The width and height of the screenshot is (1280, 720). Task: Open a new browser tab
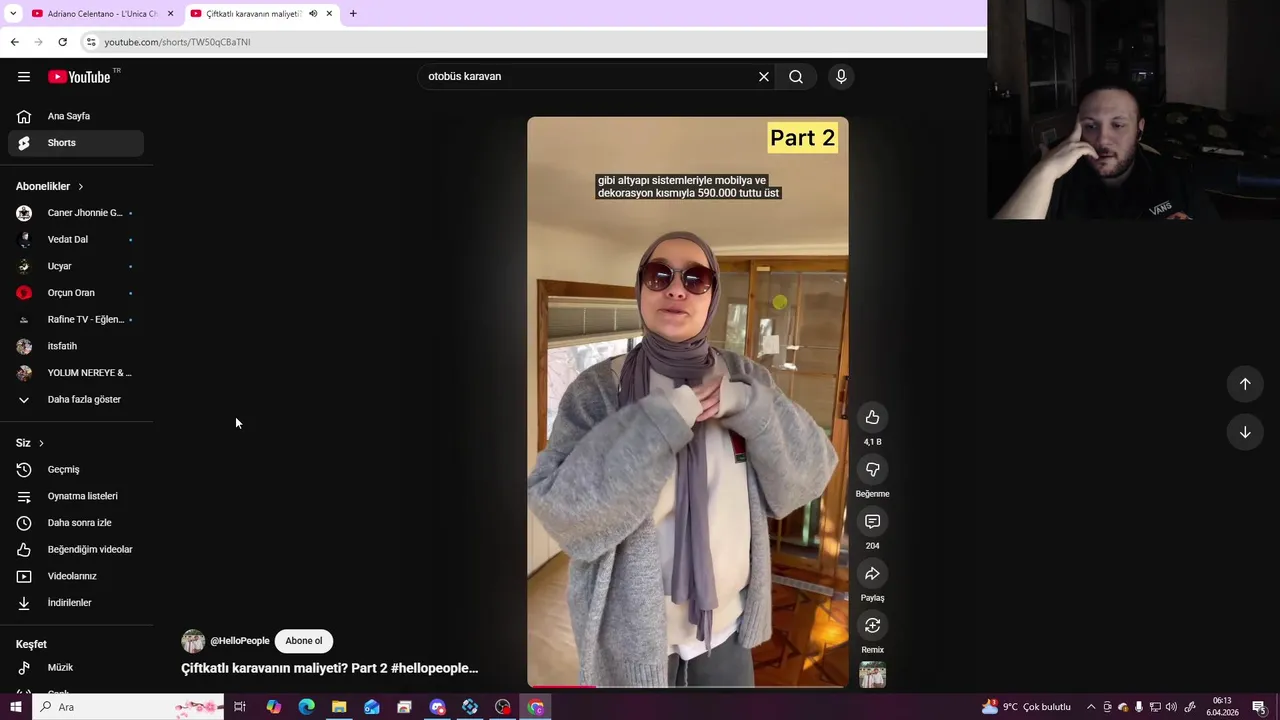(353, 14)
